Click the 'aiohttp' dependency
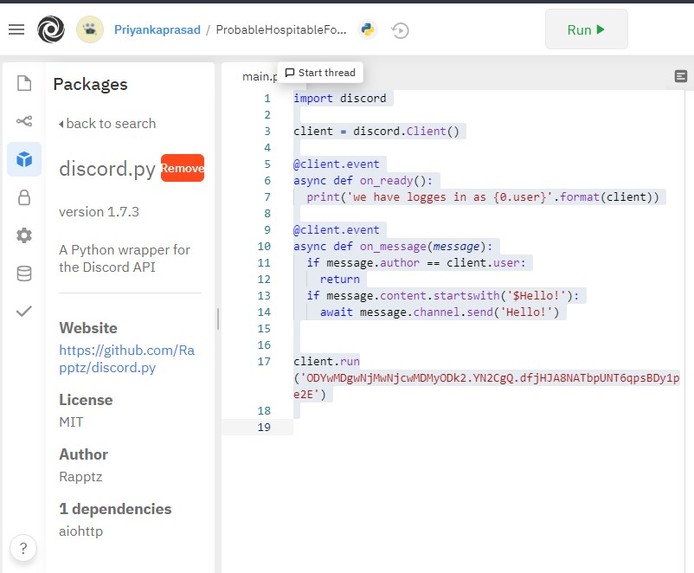 point(81,531)
